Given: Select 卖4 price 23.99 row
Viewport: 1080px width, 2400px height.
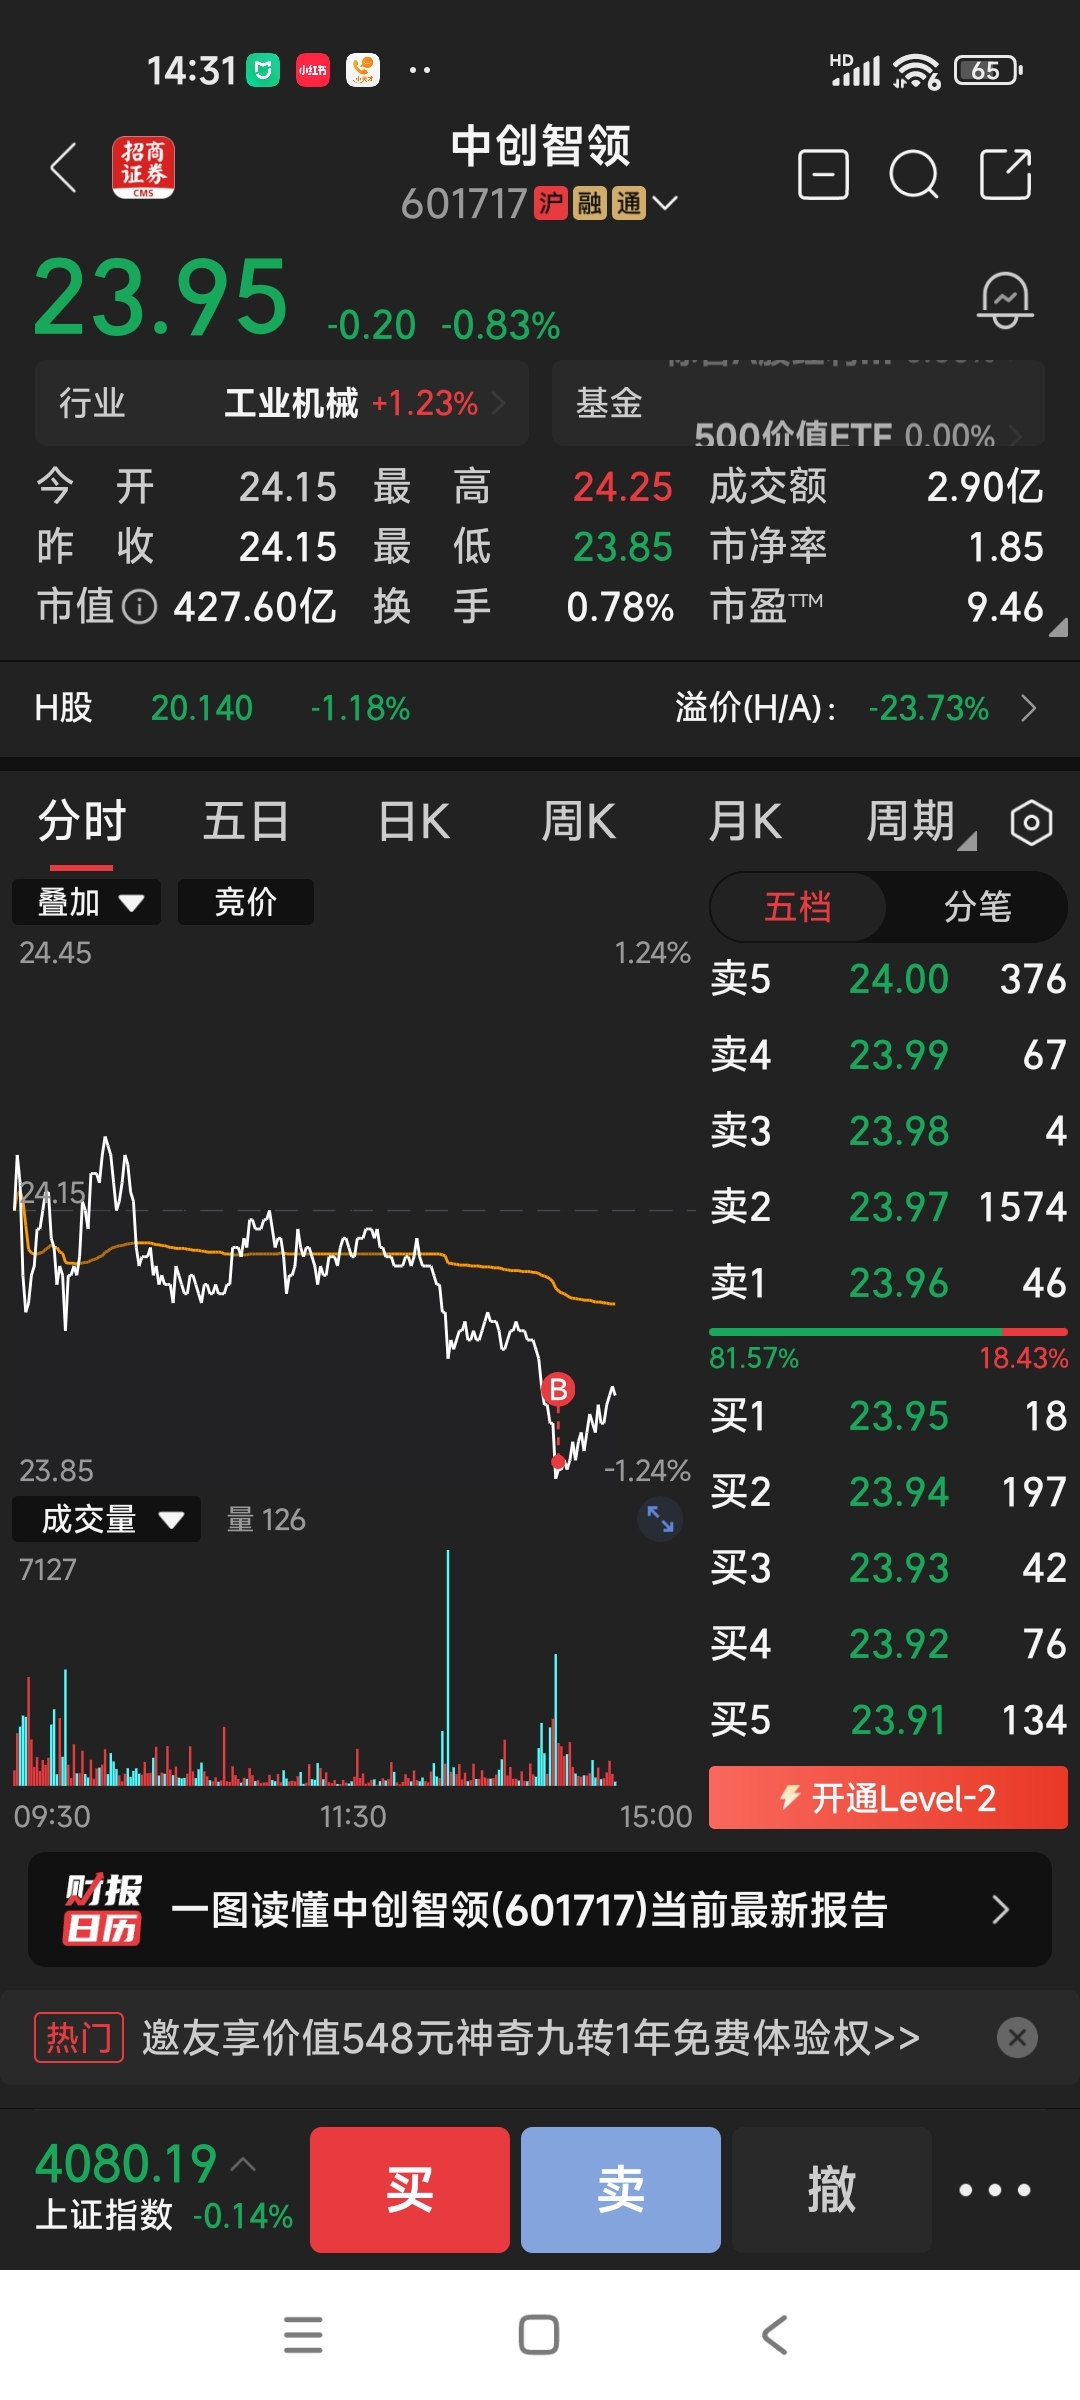Looking at the screenshot, I should point(888,1055).
